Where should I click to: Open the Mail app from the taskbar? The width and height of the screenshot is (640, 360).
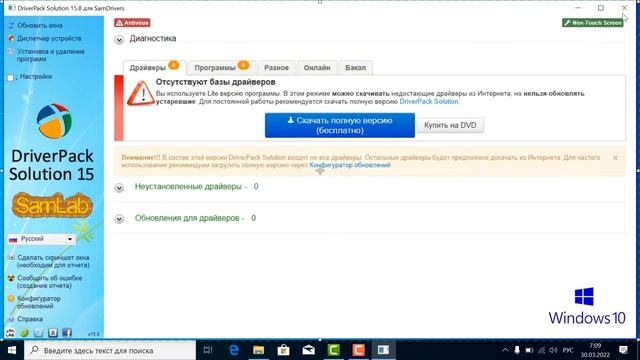309,350
